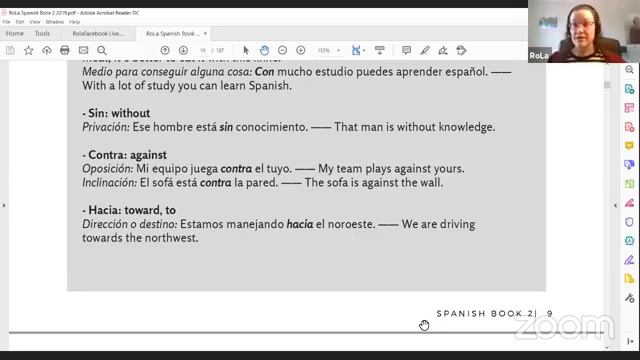Image resolution: width=640 pixels, height=360 pixels.
Task: Open the teal Optimize PDF tool in right pane
Action: coord(629,240)
